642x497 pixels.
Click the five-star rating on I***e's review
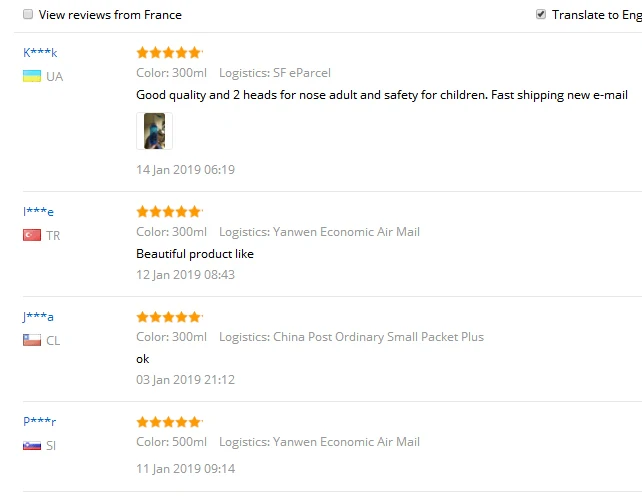(x=169, y=211)
